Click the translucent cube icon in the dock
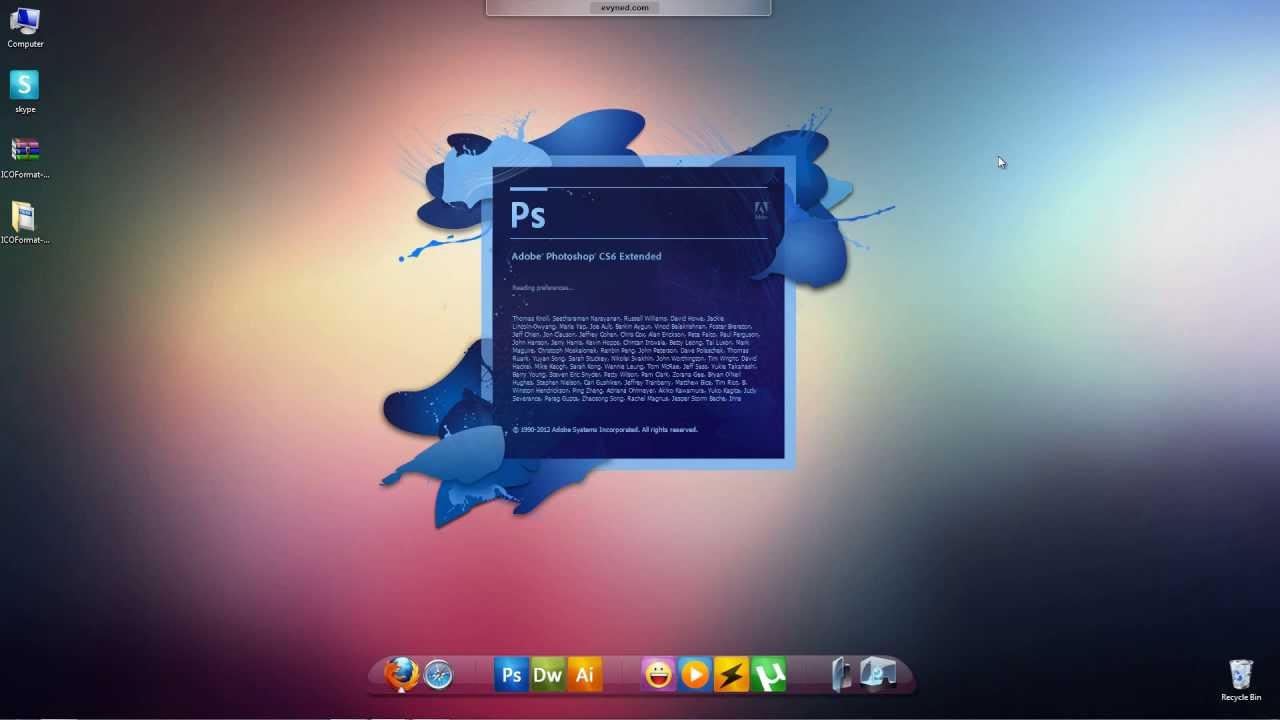1280x720 pixels. (877, 675)
